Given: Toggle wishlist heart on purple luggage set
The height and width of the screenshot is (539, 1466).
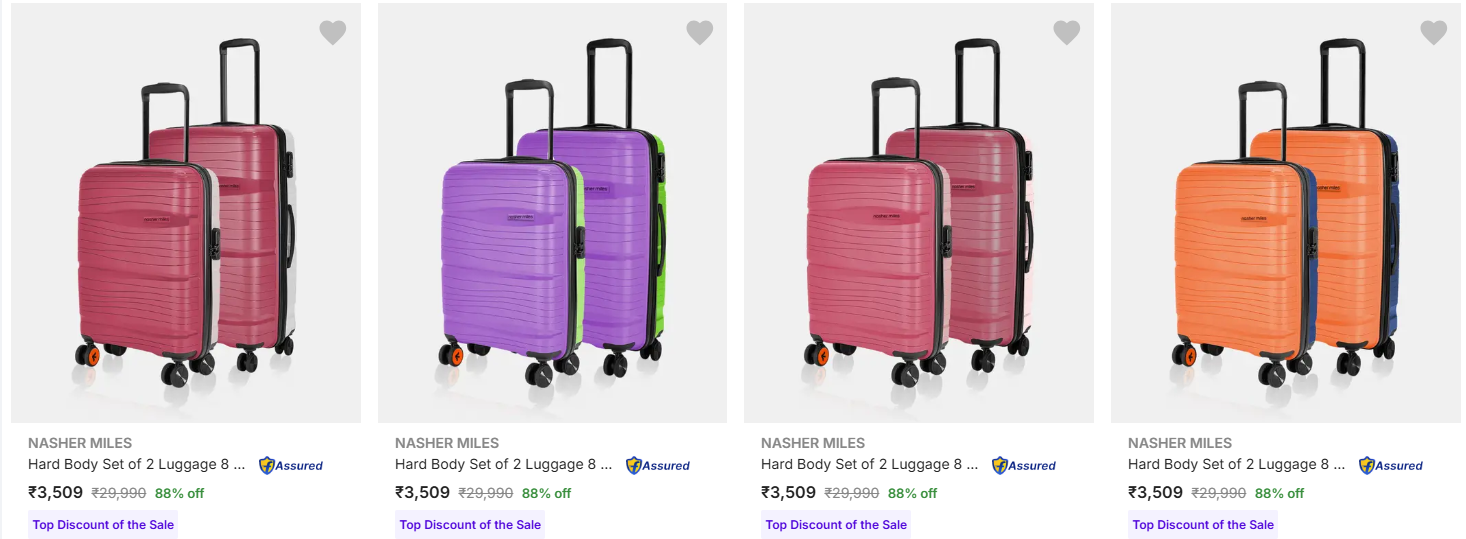Looking at the screenshot, I should click(x=700, y=33).
